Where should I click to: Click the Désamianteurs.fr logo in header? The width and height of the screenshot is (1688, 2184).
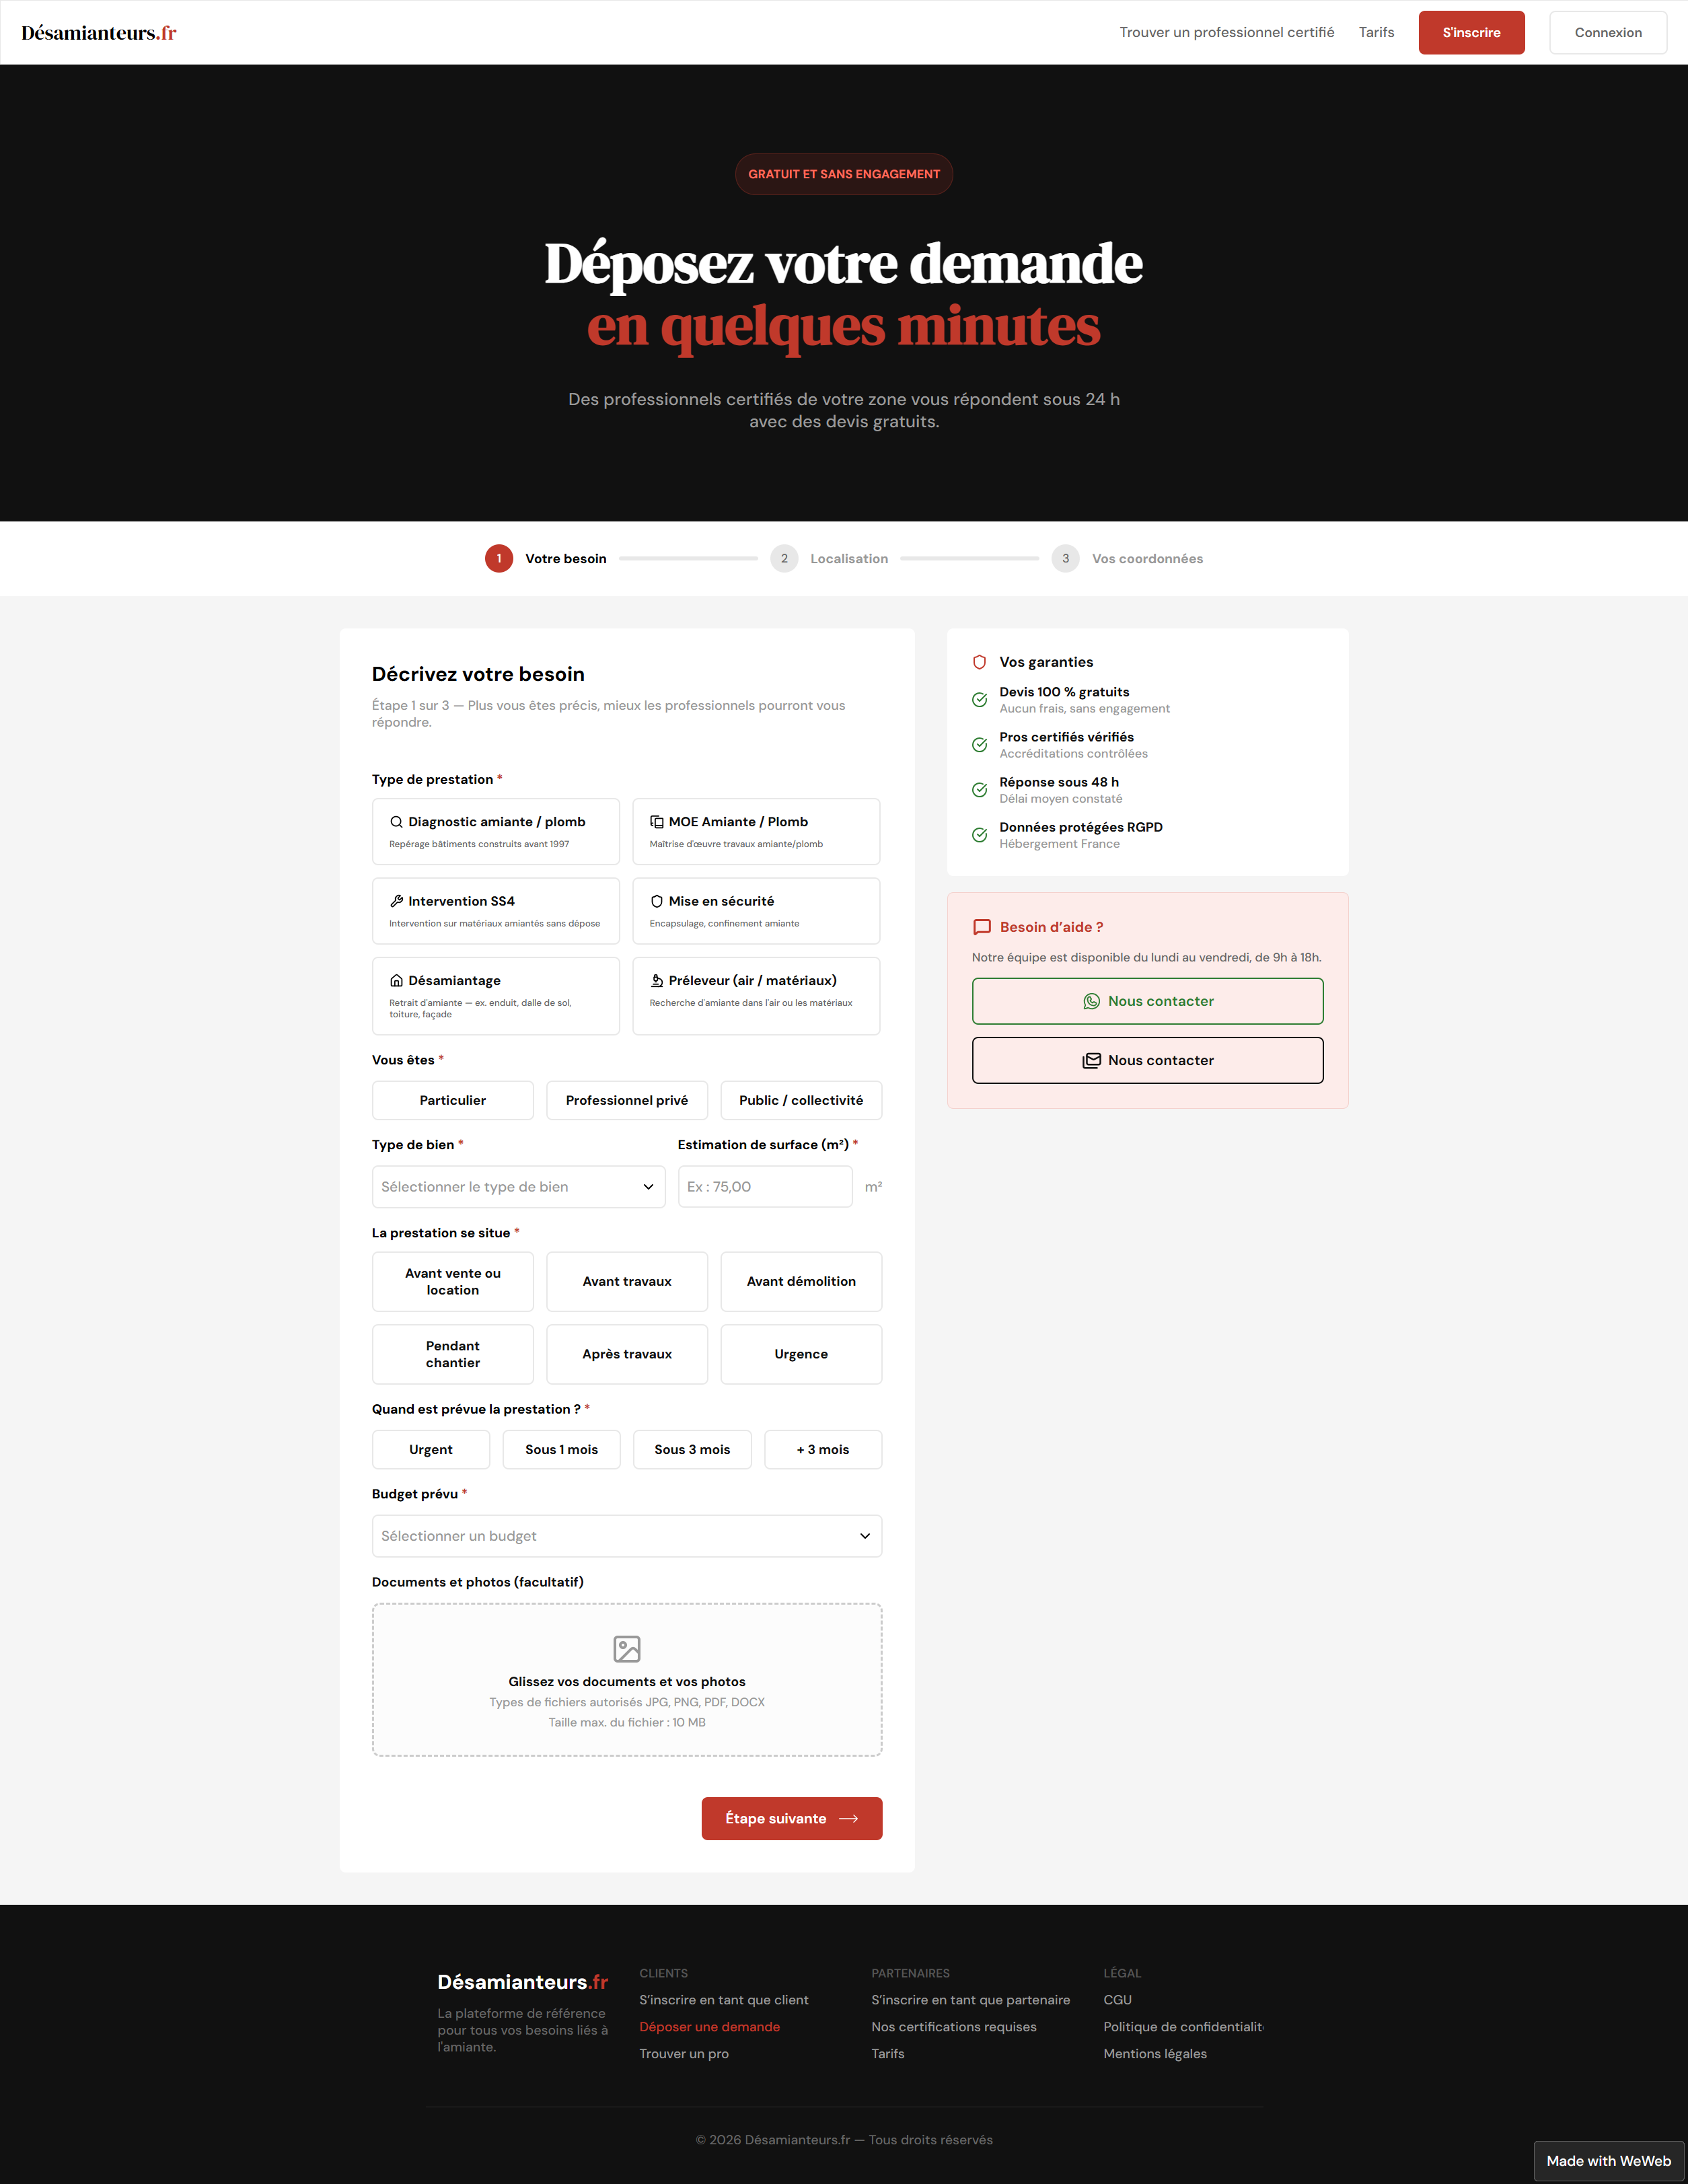click(99, 33)
